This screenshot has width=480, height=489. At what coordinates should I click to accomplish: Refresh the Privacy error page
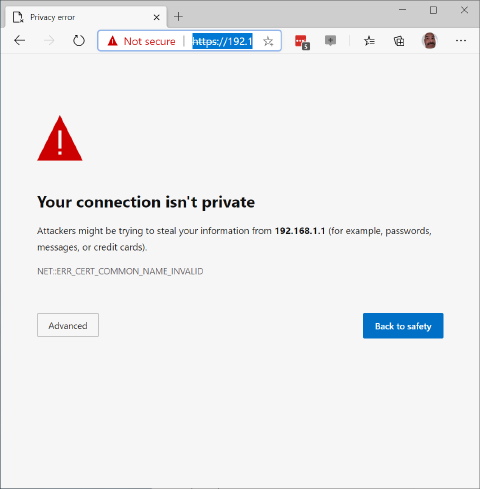(x=79, y=41)
